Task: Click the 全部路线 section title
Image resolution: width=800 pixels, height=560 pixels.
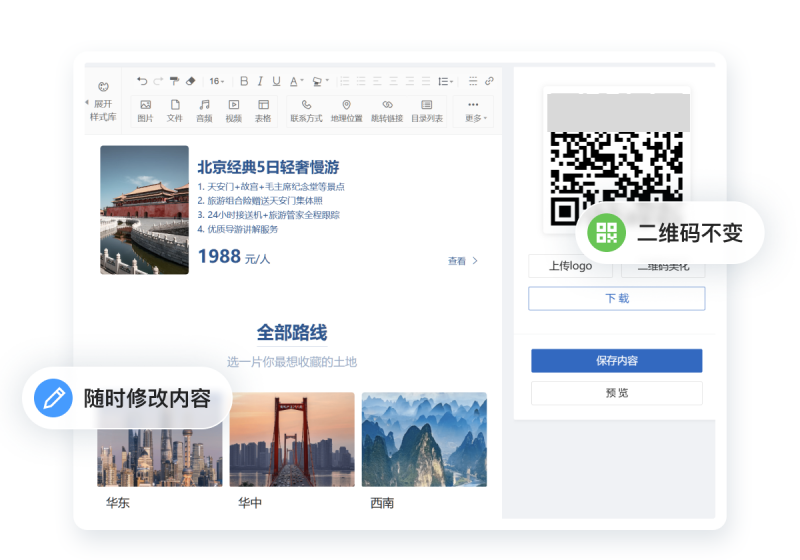Action: point(292,333)
